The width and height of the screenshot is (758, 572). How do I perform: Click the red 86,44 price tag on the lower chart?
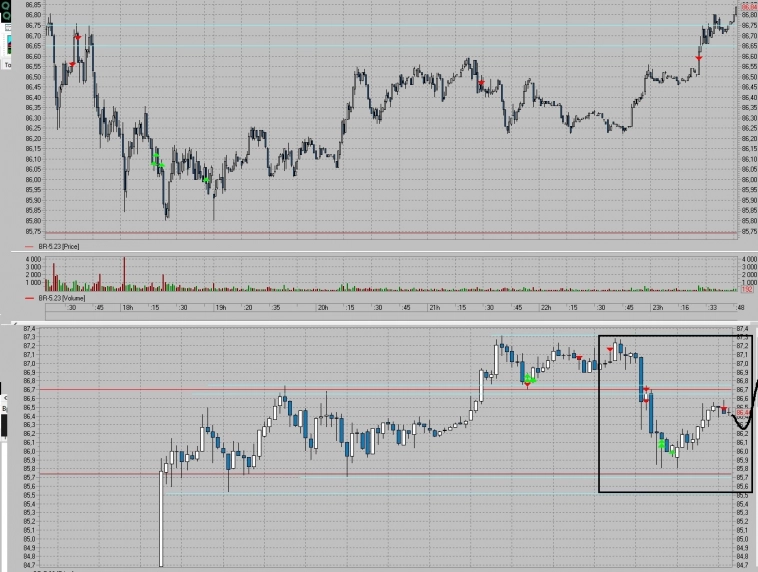pyautogui.click(x=742, y=412)
